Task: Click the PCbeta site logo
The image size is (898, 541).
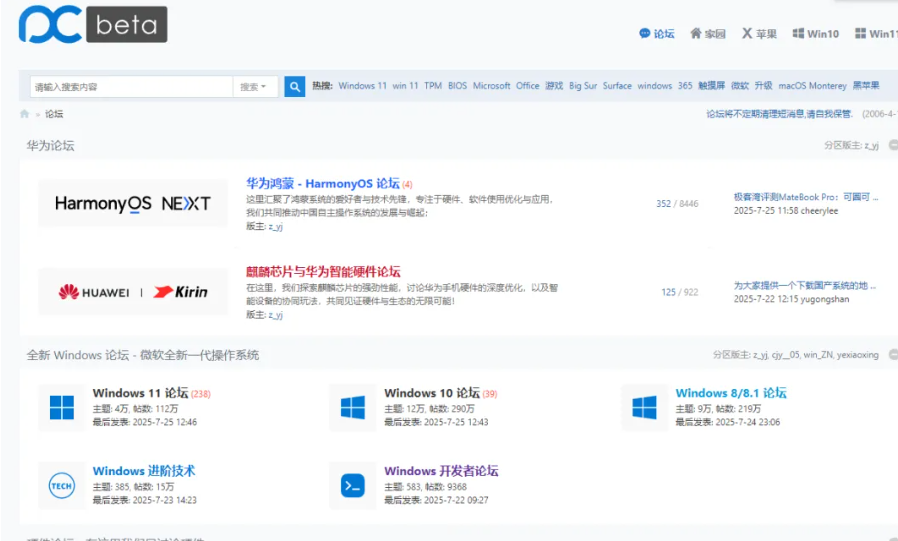Action: pos(93,24)
